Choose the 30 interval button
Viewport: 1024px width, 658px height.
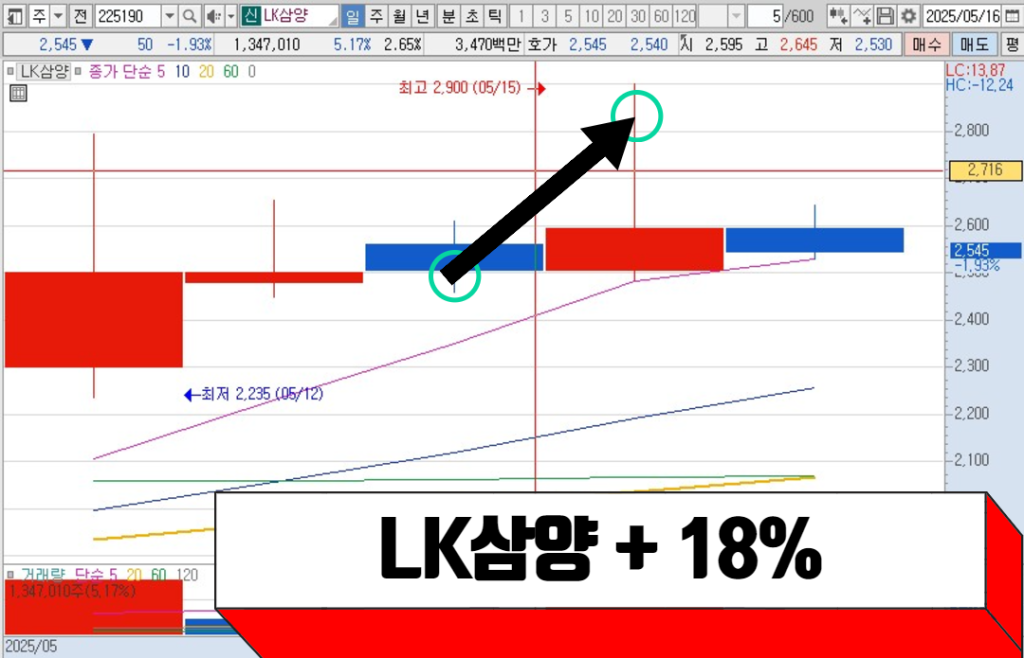click(638, 15)
